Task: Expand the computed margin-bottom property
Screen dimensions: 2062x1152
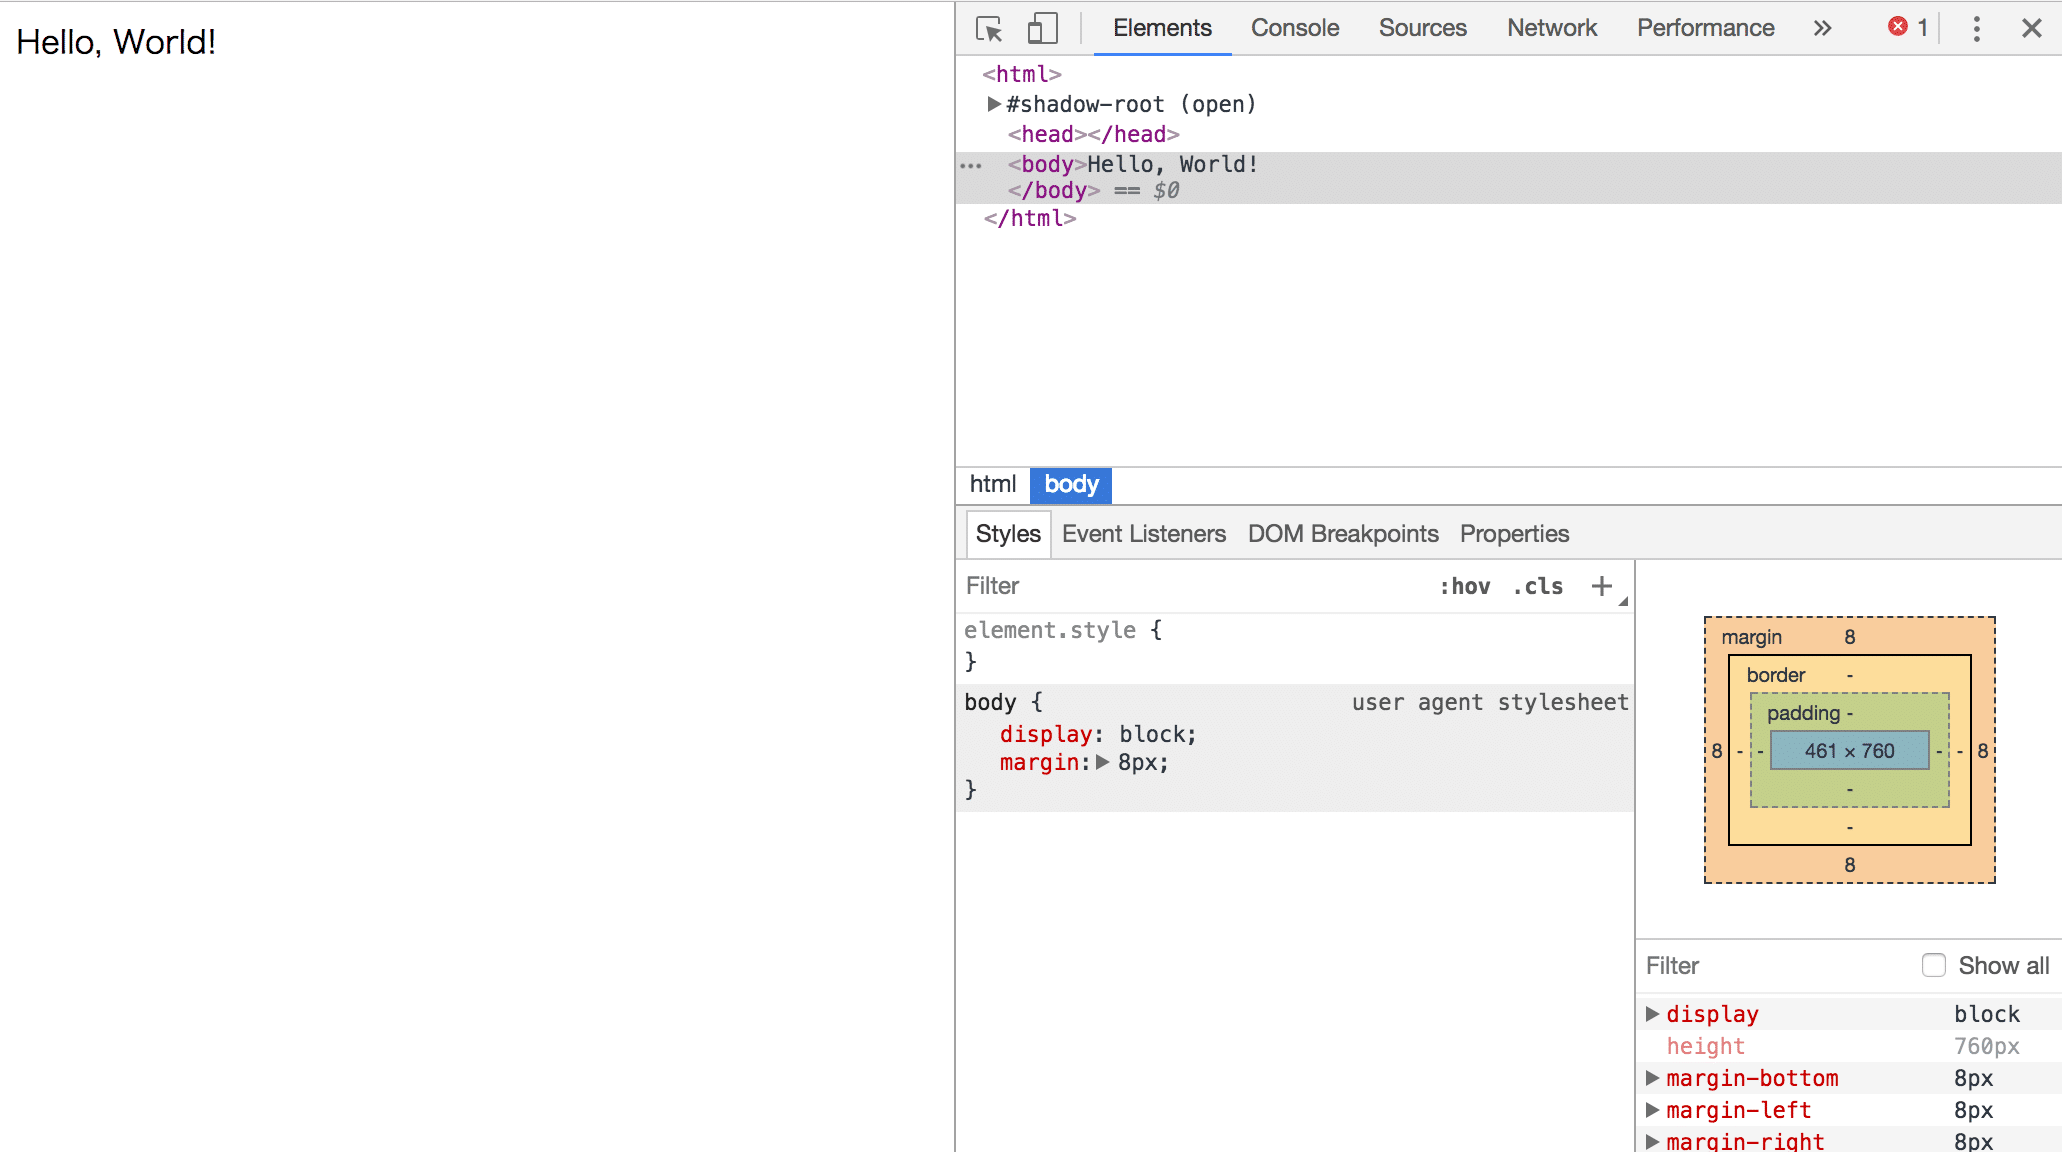Action: point(1652,1078)
